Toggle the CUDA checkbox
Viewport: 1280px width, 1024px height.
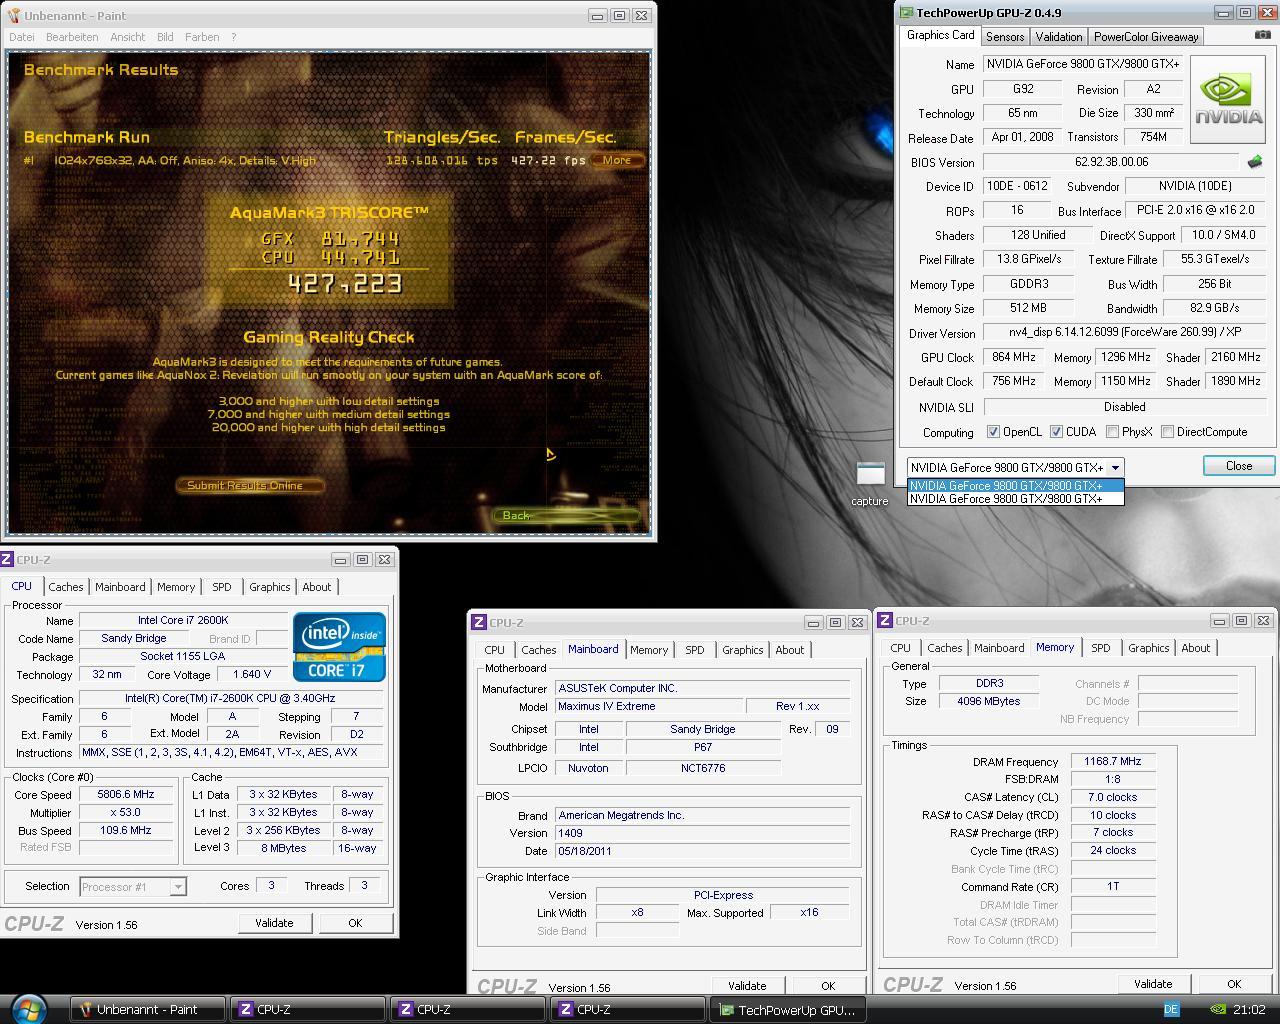tap(1056, 432)
